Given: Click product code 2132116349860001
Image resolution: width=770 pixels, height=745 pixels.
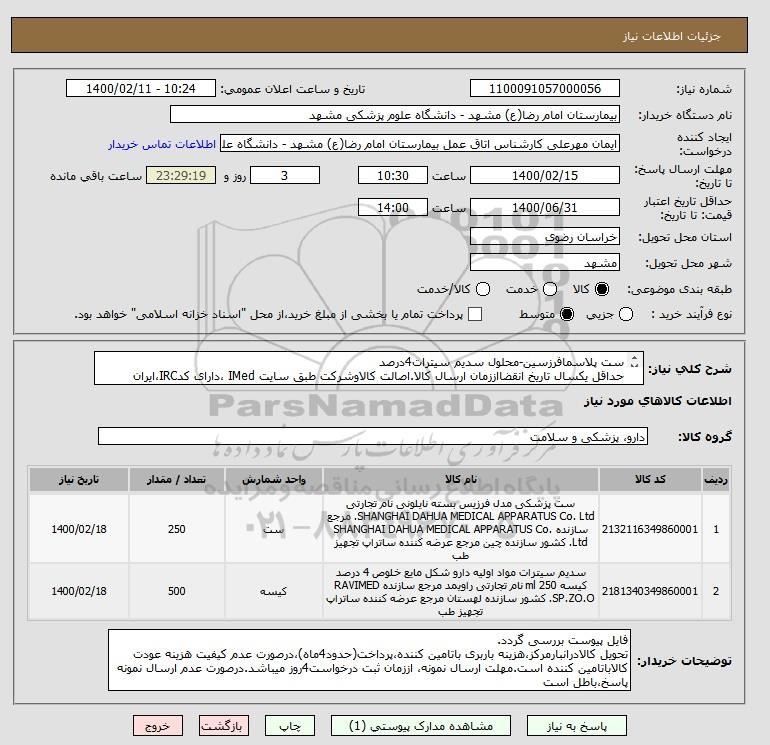Looking at the screenshot, I should [650, 529].
